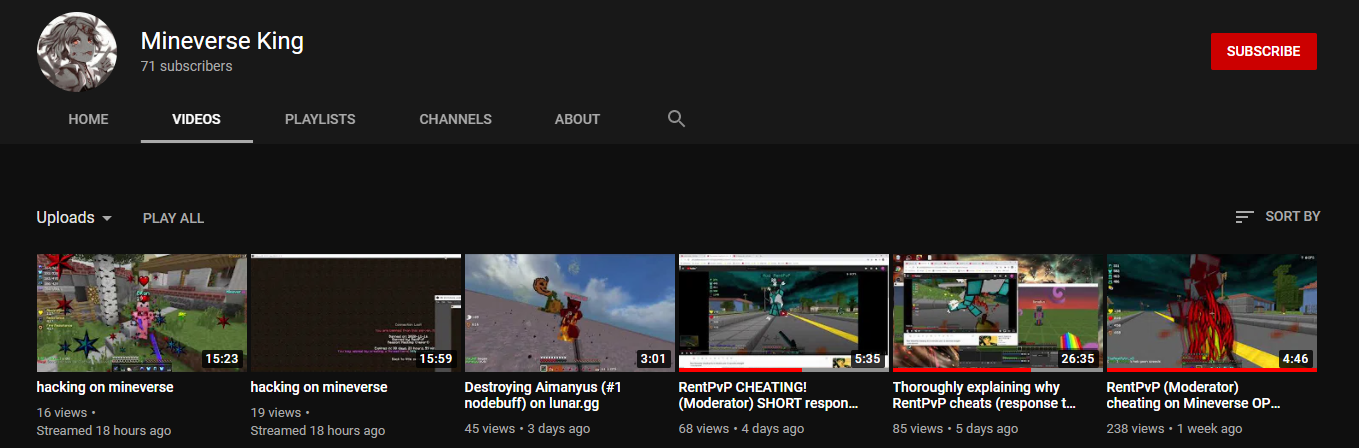Click the 15:59 duration badge

435,358
